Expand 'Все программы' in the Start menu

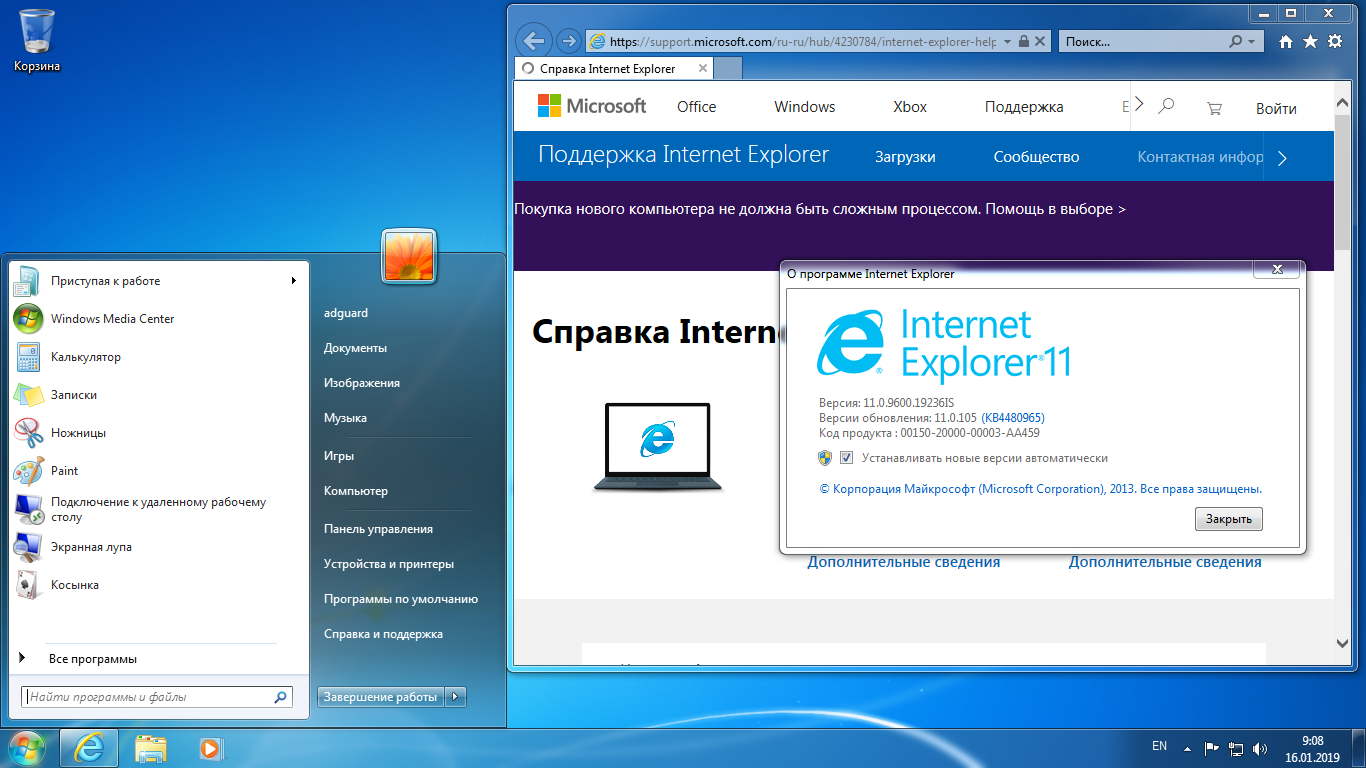(92, 659)
